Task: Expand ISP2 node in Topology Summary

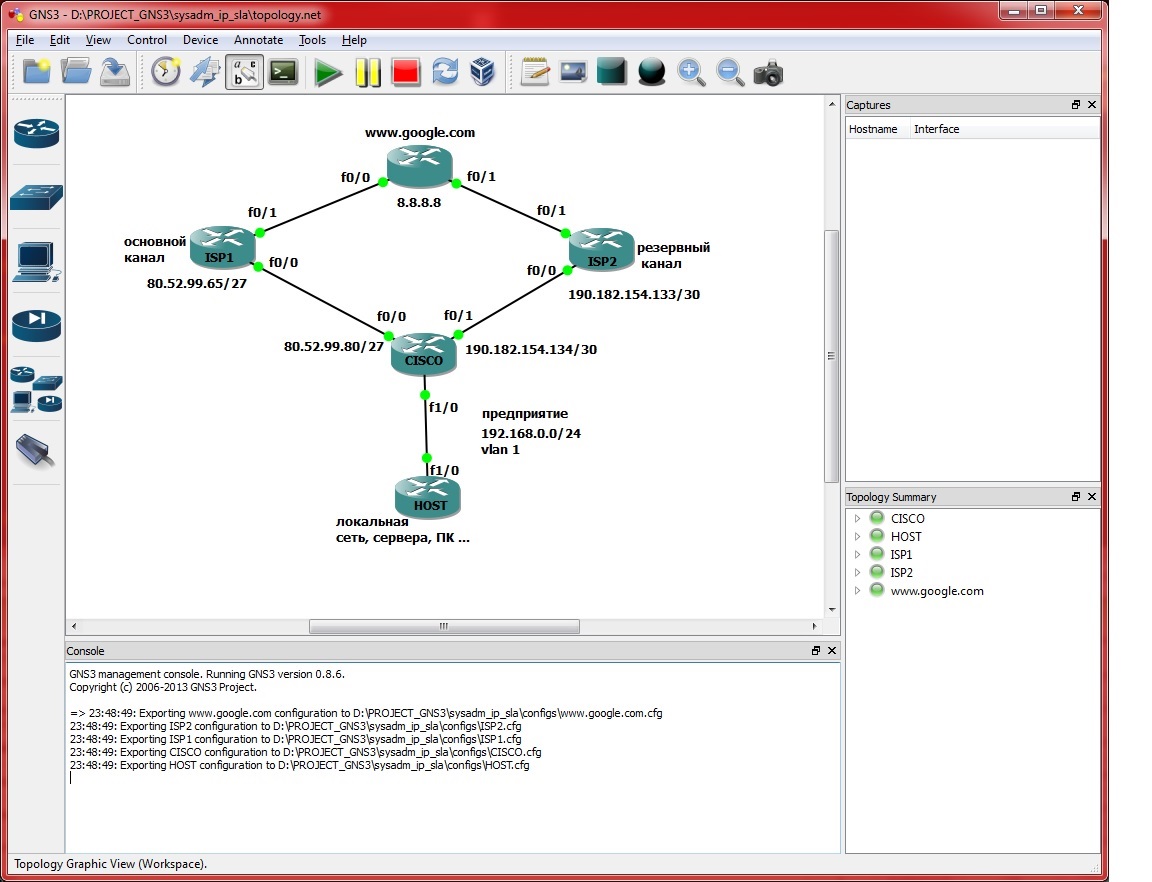Action: coord(857,573)
